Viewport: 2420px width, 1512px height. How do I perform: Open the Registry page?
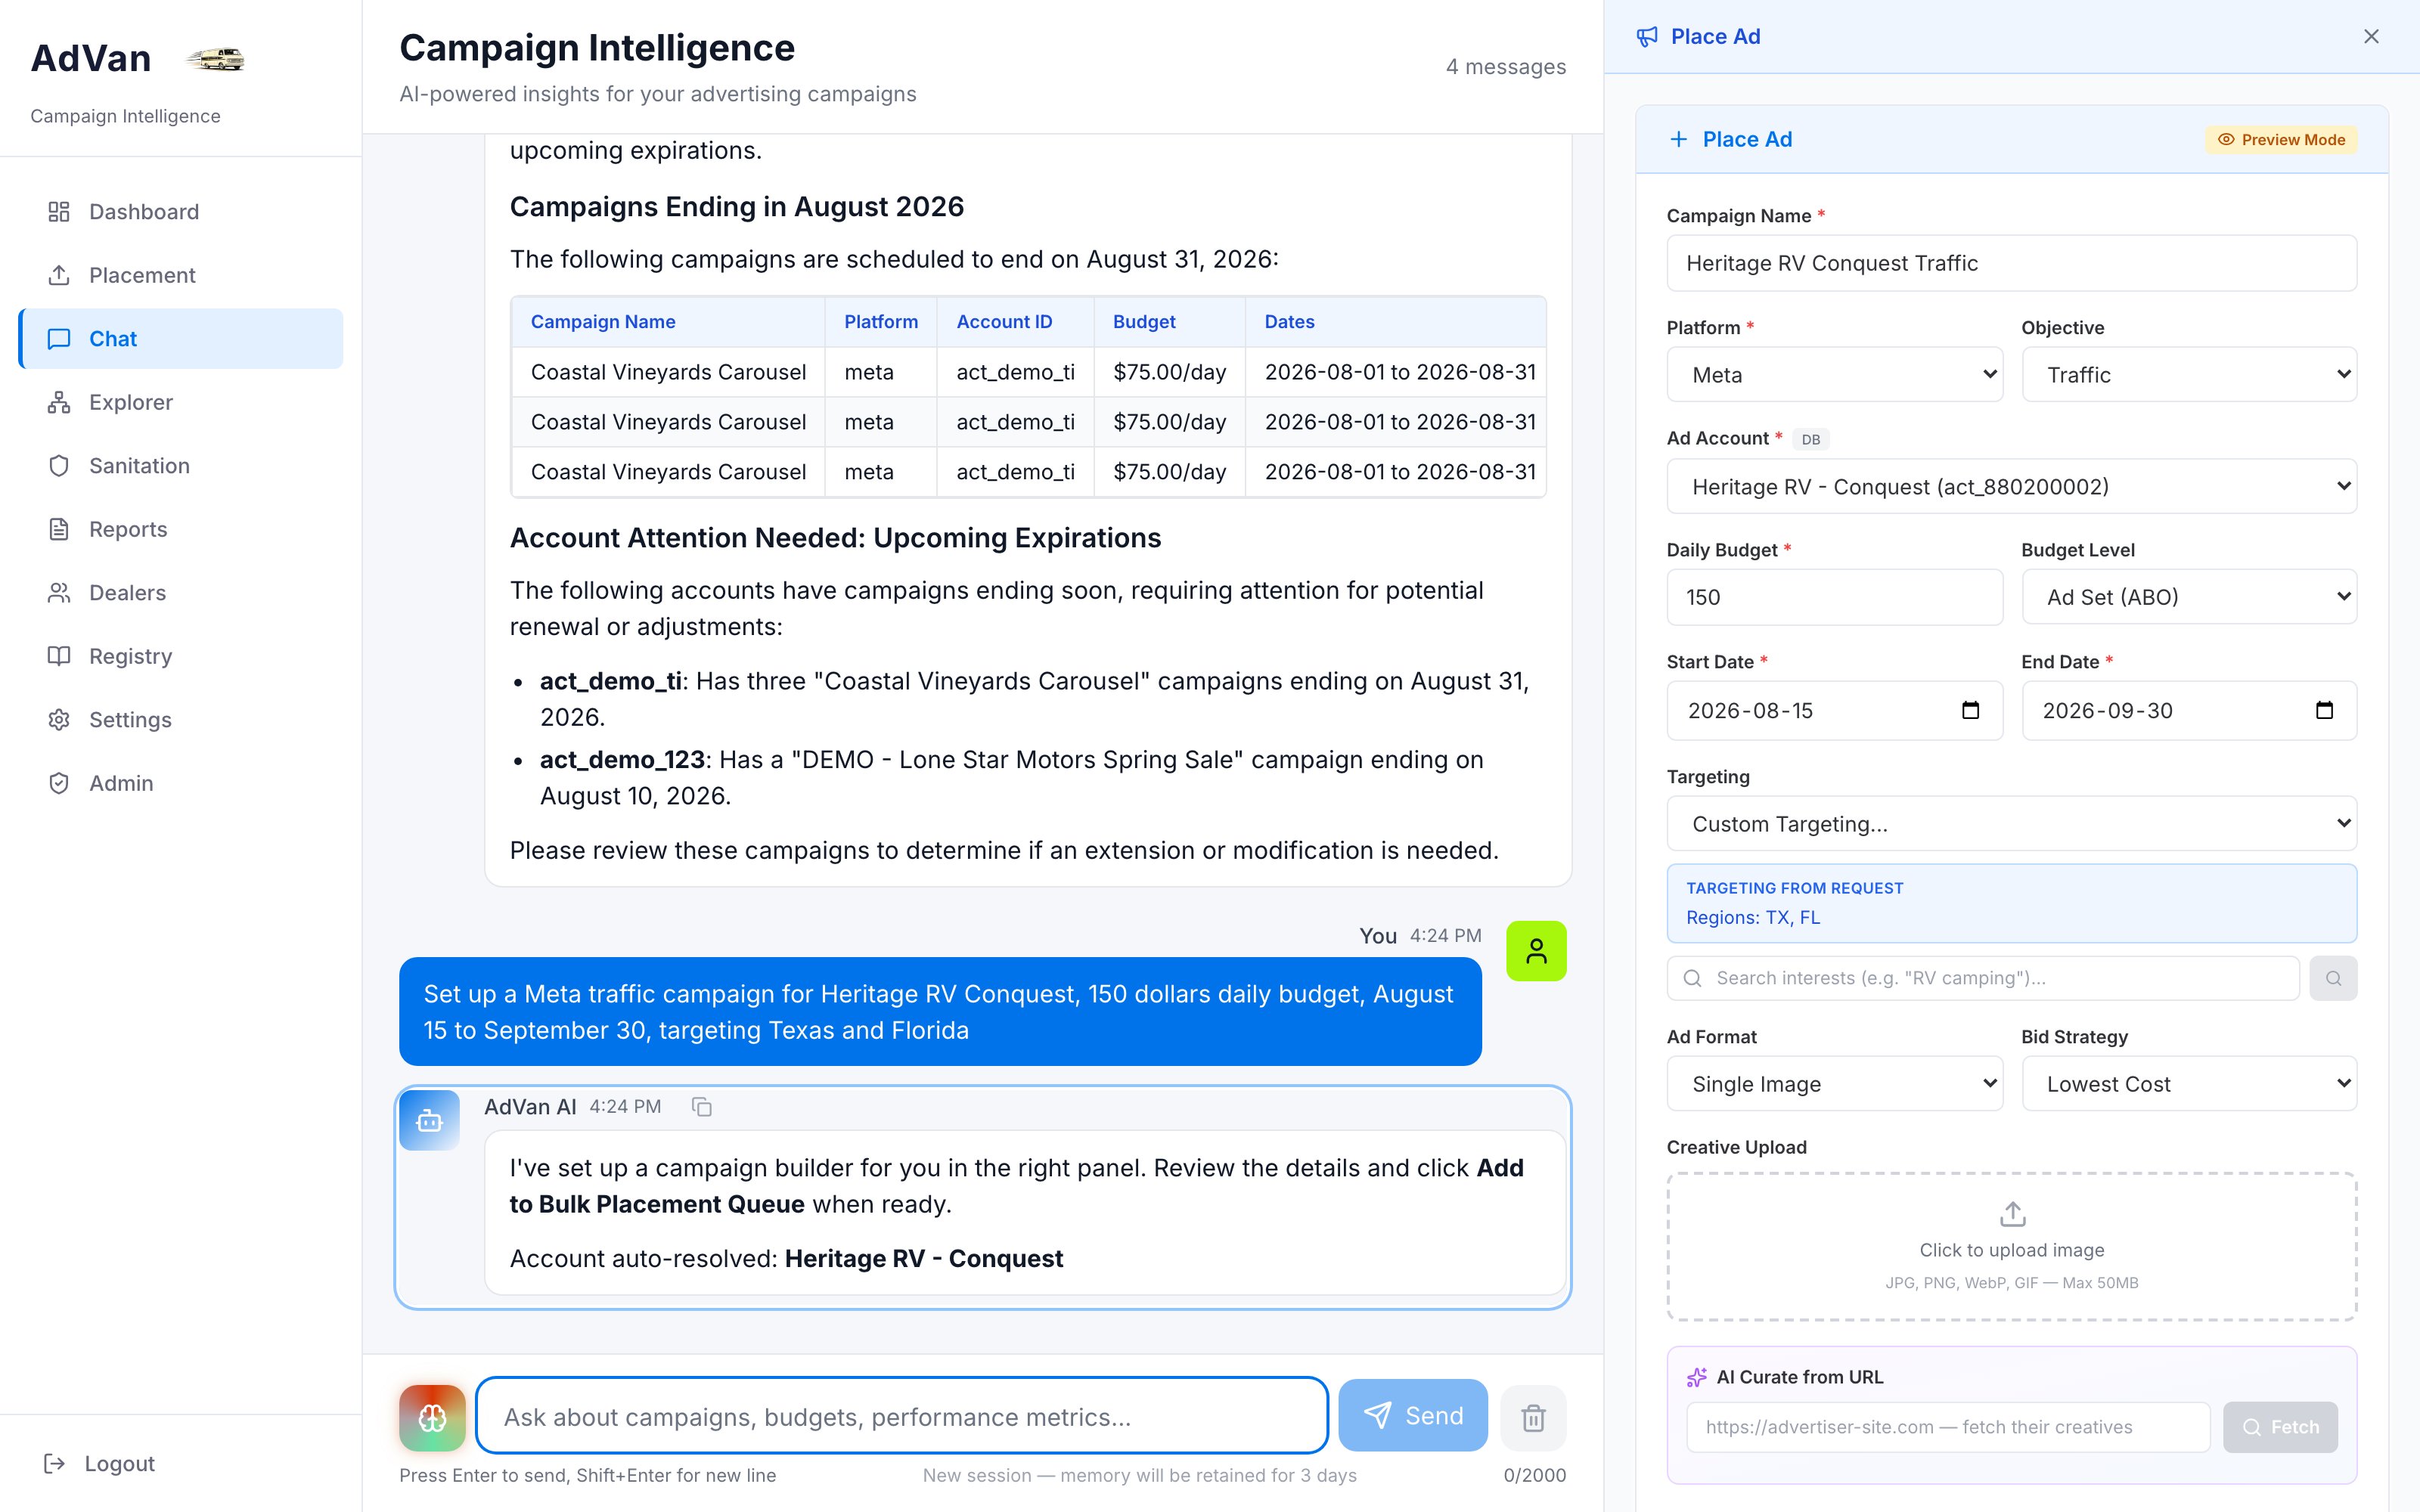tap(181, 656)
